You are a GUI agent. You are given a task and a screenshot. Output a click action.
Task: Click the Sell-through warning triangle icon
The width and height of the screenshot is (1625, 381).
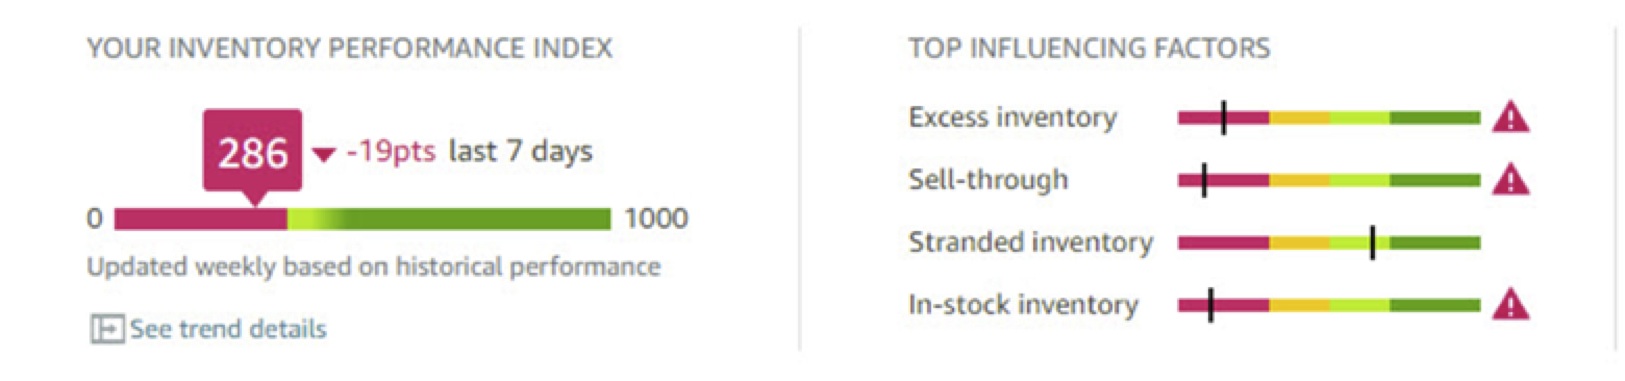pyautogui.click(x=1510, y=180)
